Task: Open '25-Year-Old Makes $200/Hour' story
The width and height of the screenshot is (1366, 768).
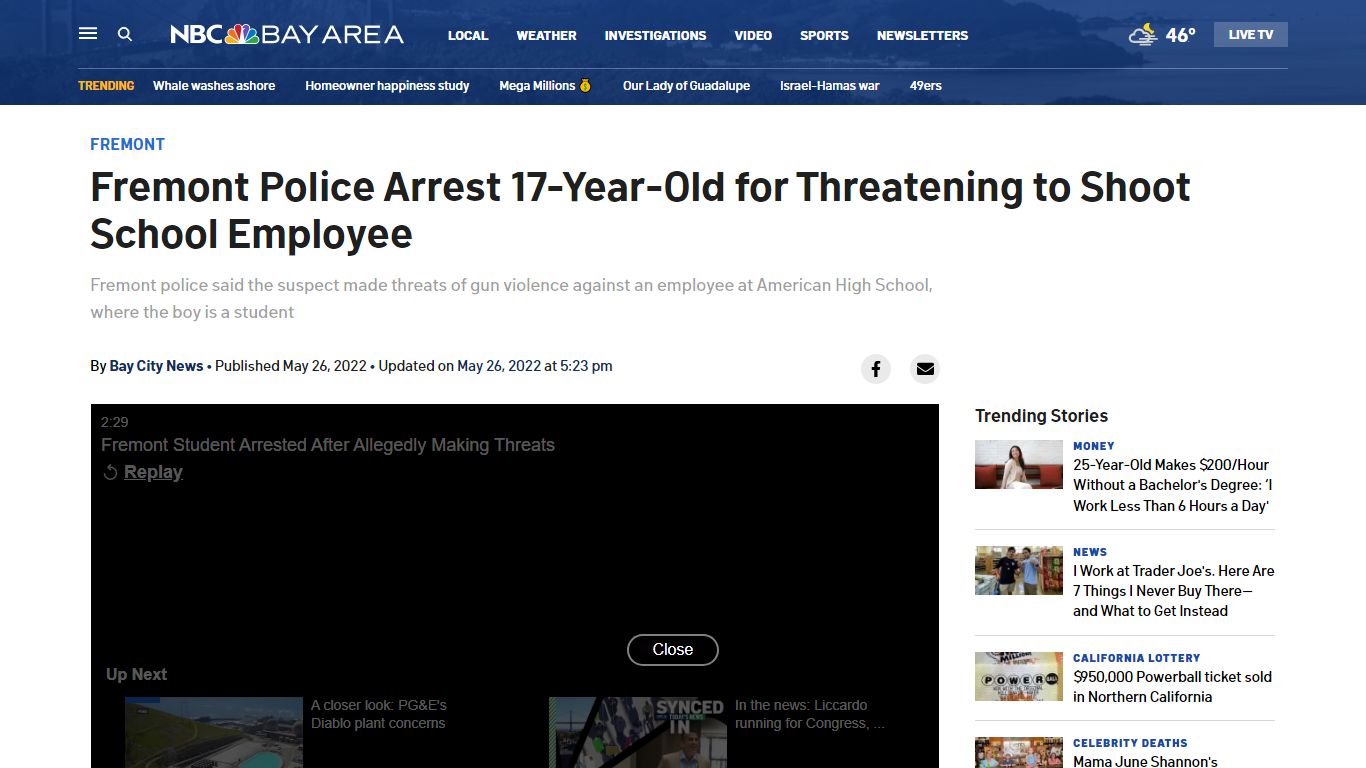Action: (1172, 485)
